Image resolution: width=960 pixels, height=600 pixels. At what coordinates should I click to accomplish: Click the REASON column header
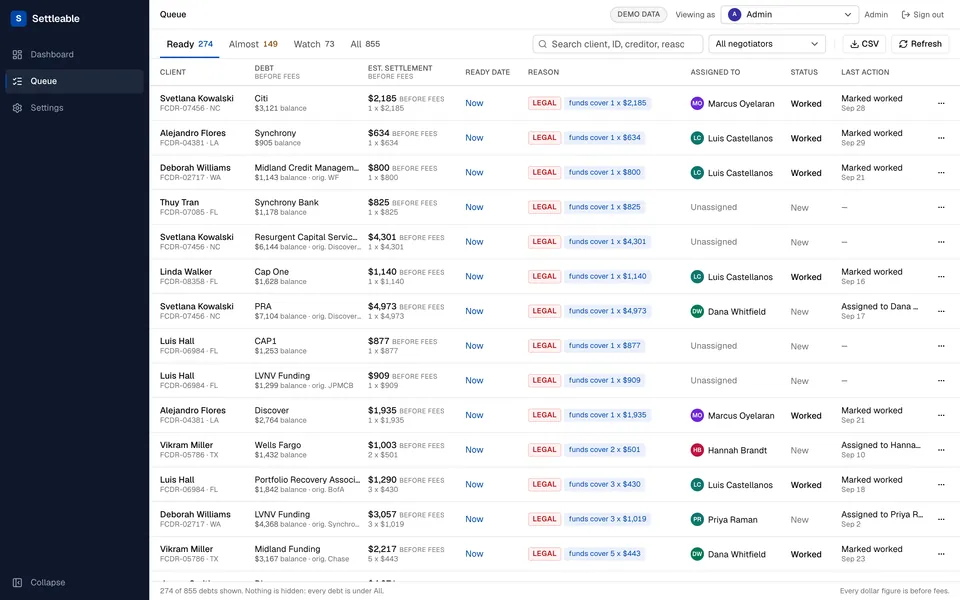pos(543,72)
